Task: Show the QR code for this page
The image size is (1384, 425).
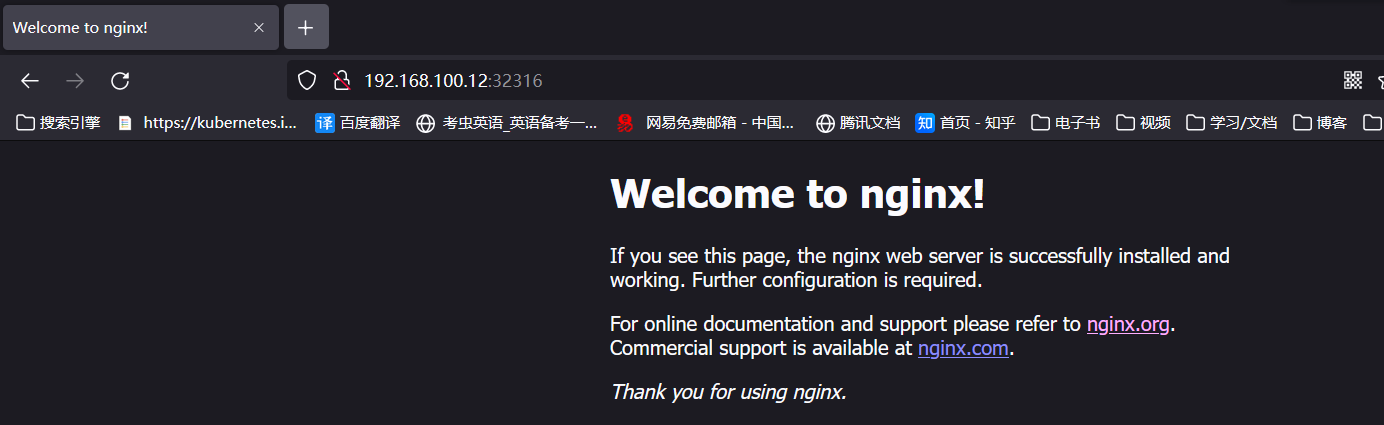Action: pos(1353,81)
